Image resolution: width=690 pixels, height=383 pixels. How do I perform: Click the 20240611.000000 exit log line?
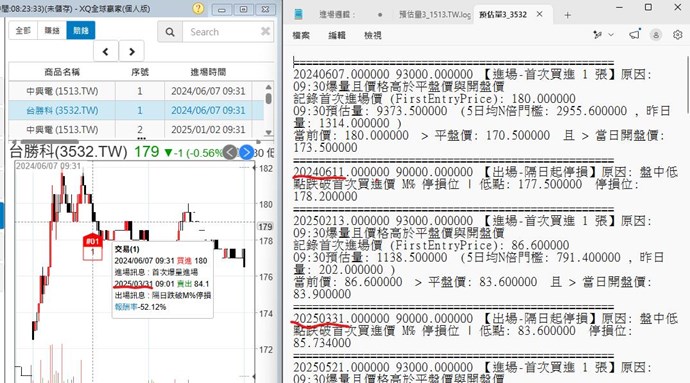point(485,172)
